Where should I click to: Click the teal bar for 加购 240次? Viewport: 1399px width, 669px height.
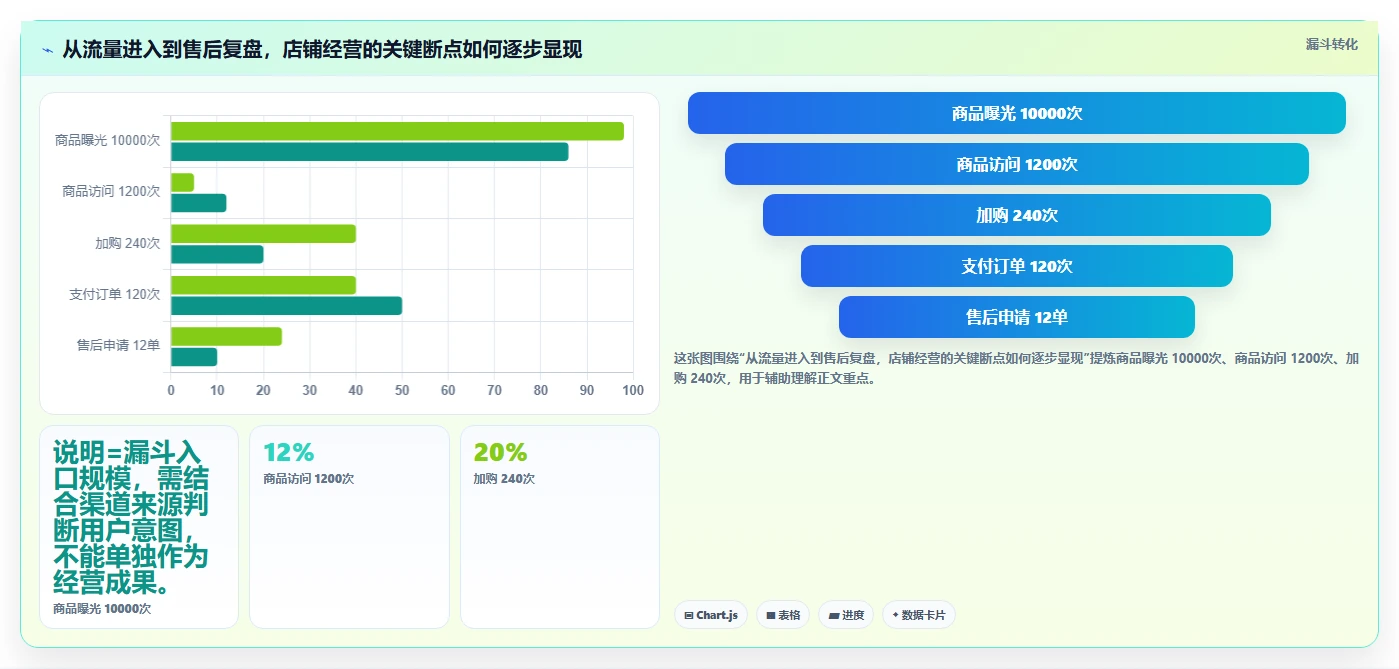click(x=217, y=254)
